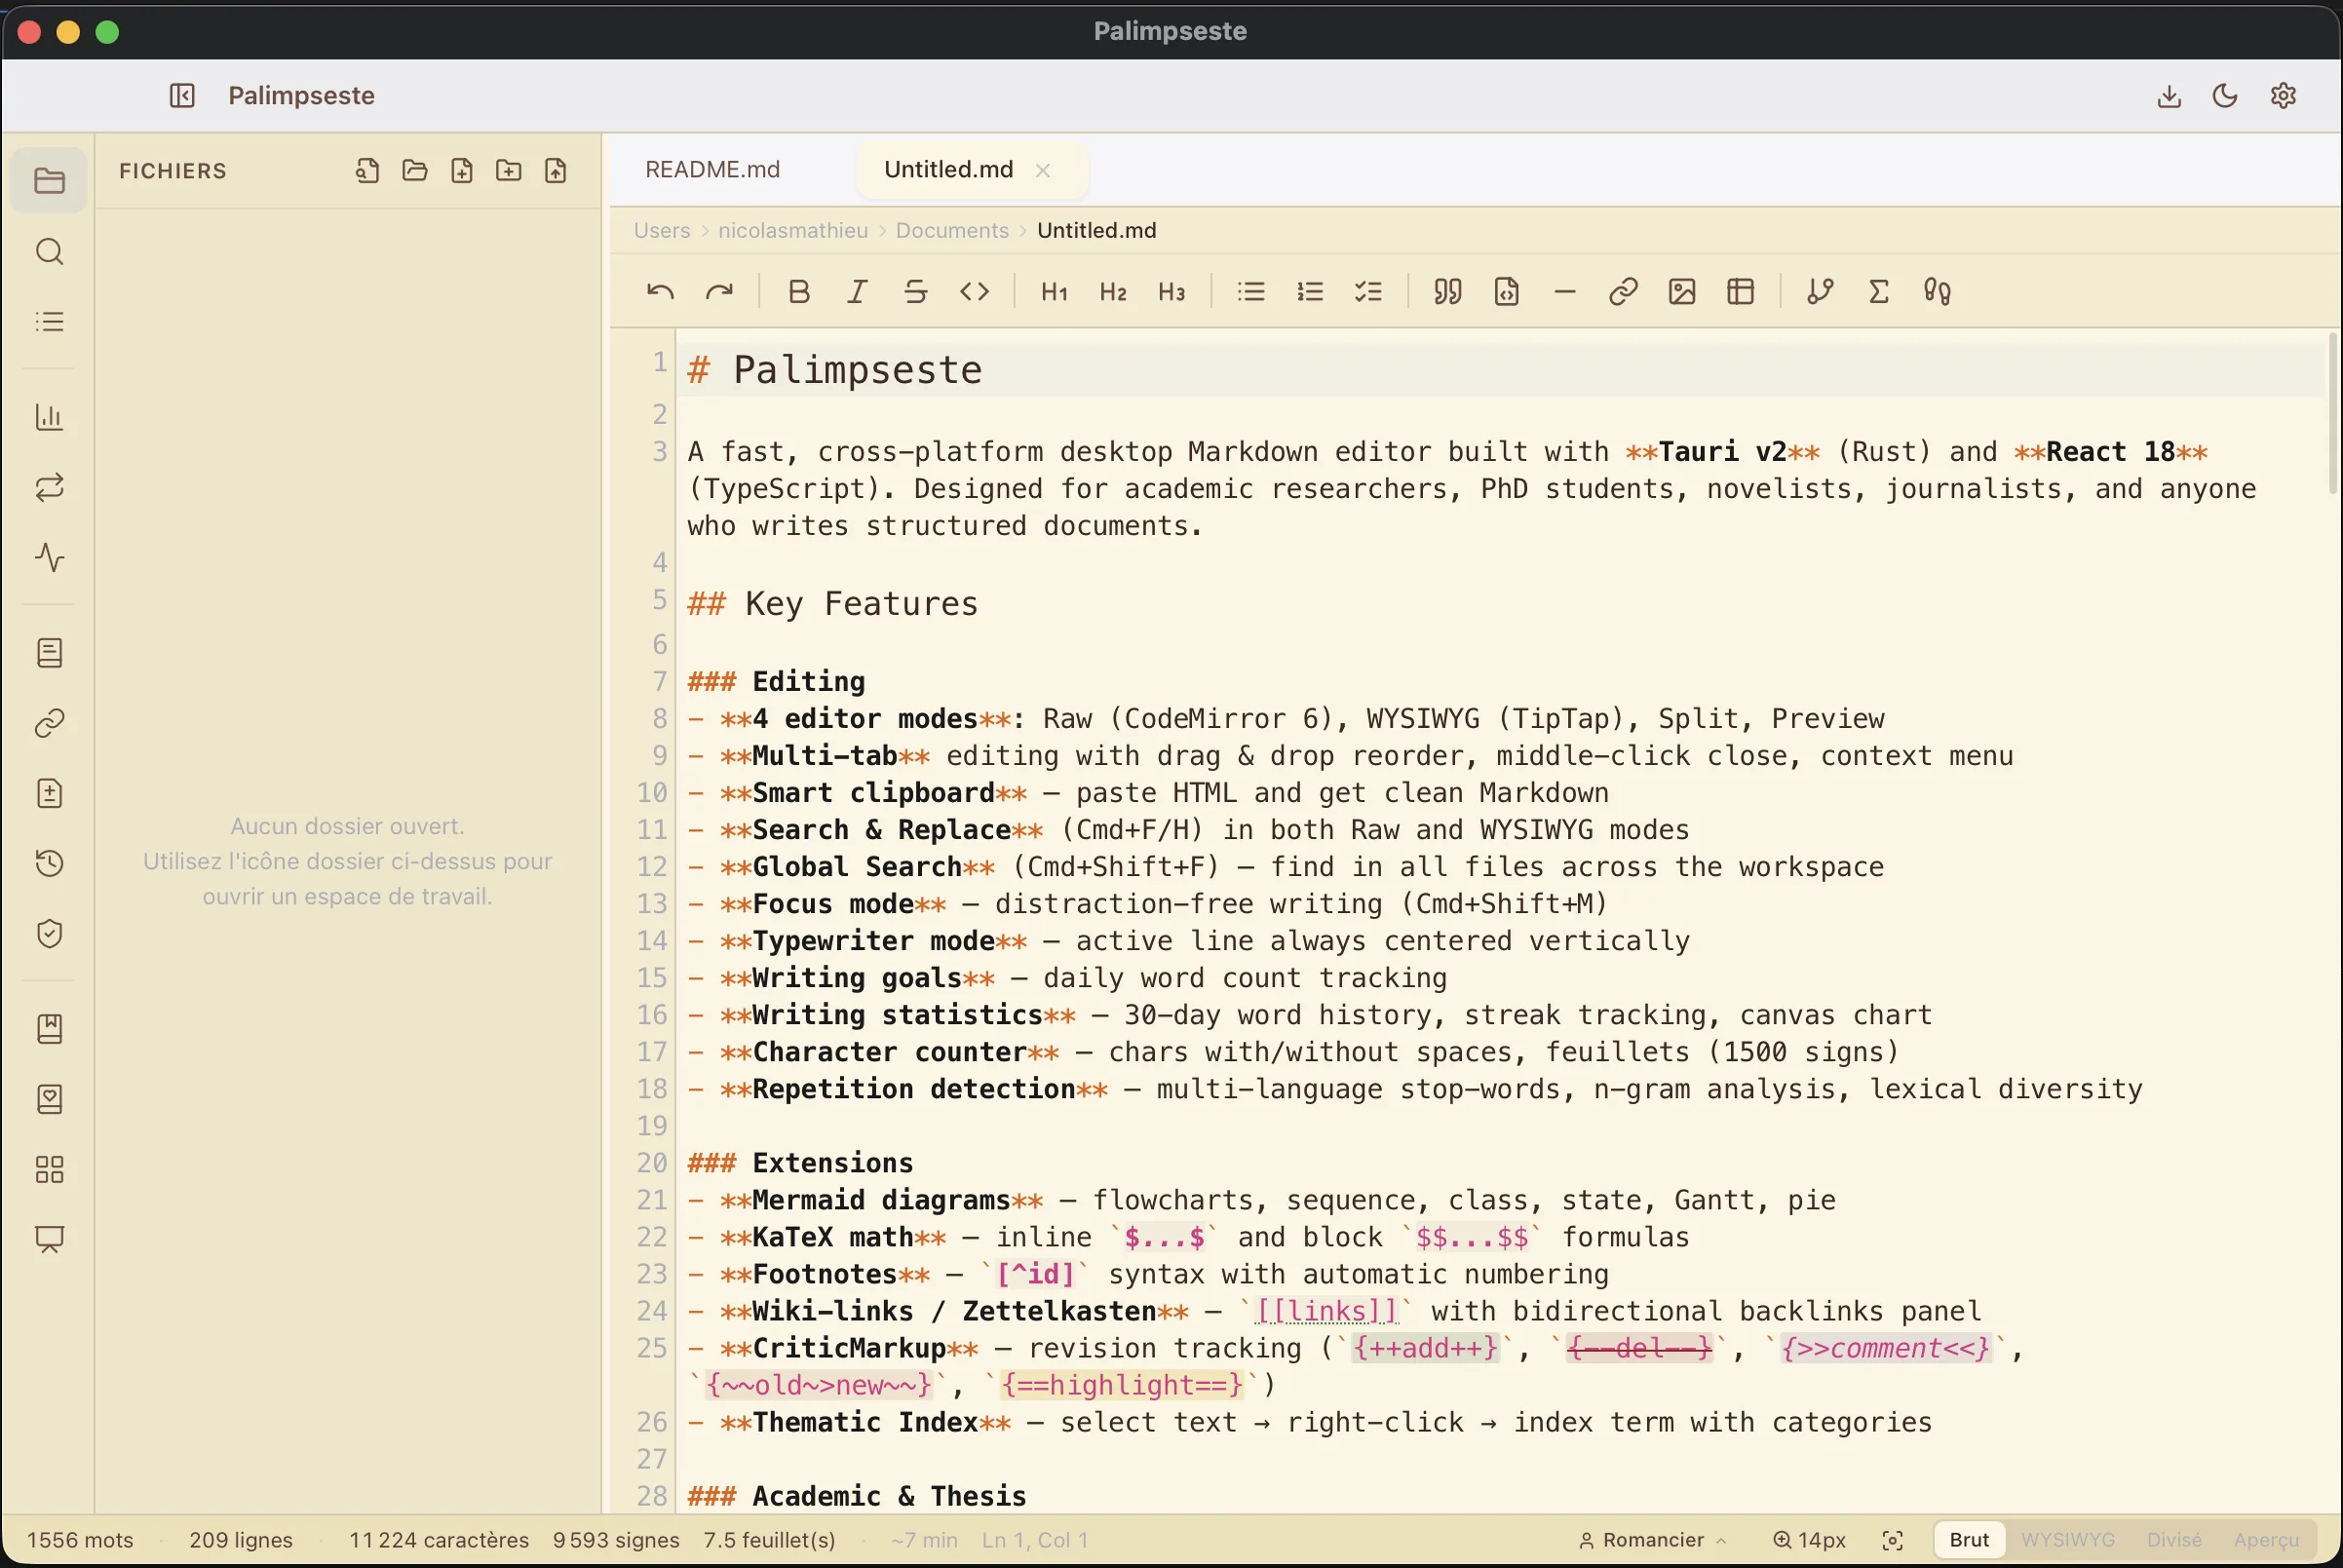Open the version history clock icon
The height and width of the screenshot is (1568, 2343).
tap(49, 863)
